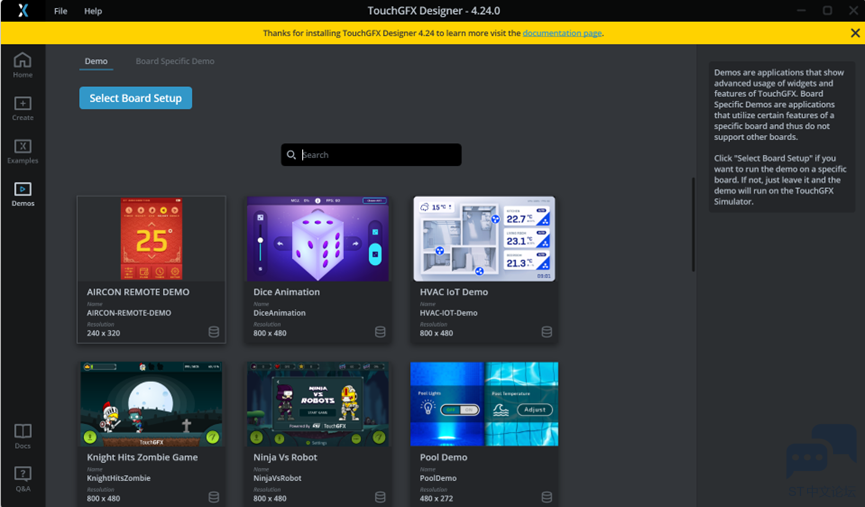865x507 pixels.
Task: Select the Ninja Vs Robot thumbnail
Action: [x=318, y=404]
